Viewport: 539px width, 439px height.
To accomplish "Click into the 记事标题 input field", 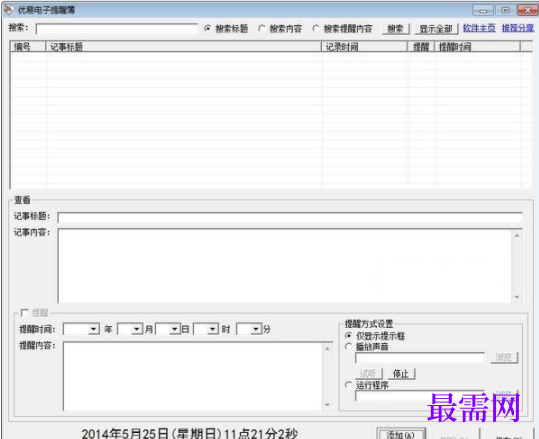I will (x=290, y=217).
